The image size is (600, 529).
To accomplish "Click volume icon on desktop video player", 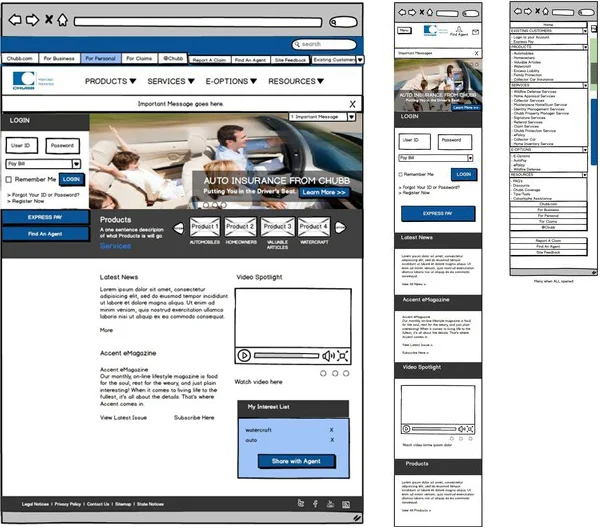I will point(328,356).
